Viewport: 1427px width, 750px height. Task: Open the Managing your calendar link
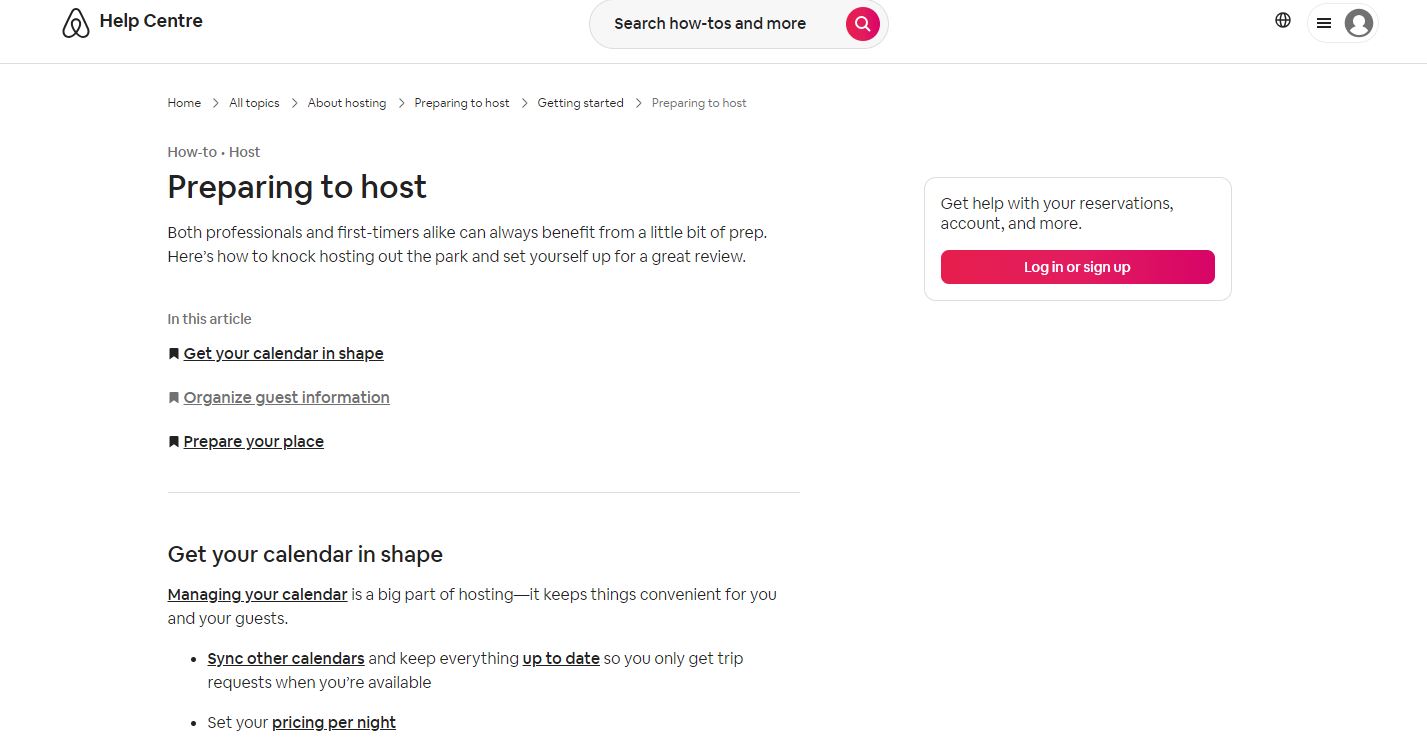[256, 594]
